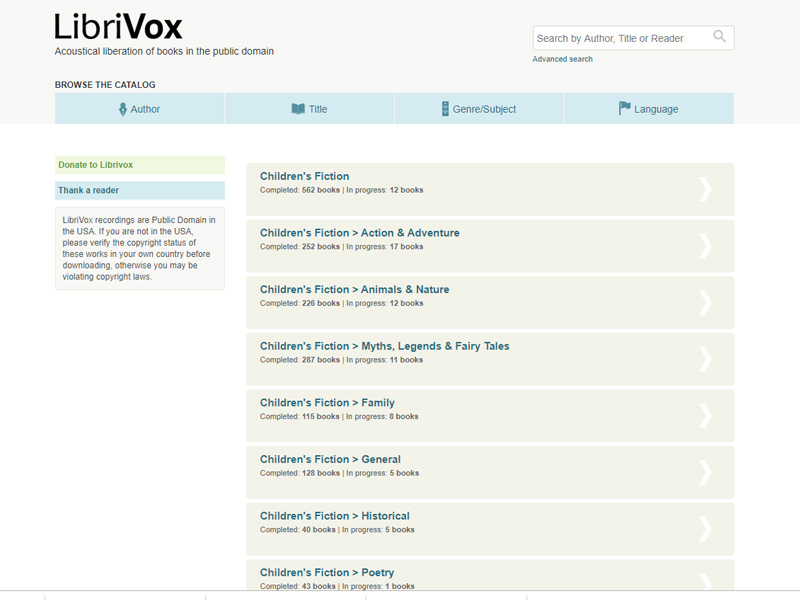
Task: Click the Genre/Subject cabinet icon
Action: coord(445,109)
